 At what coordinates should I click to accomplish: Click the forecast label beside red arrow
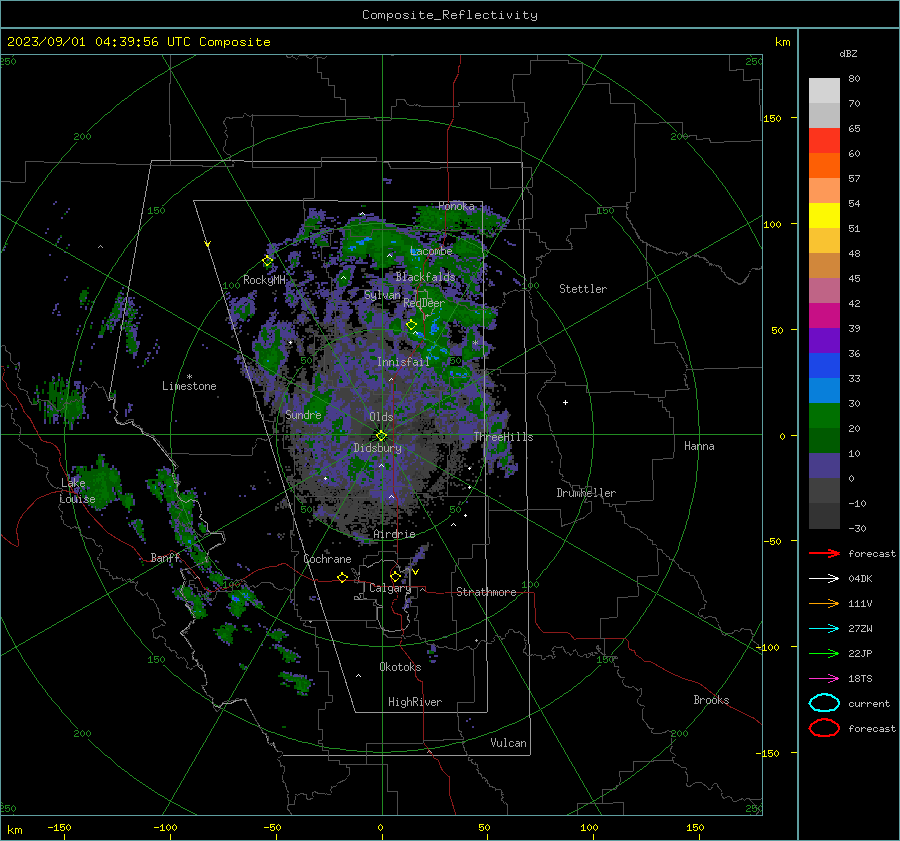[872, 553]
